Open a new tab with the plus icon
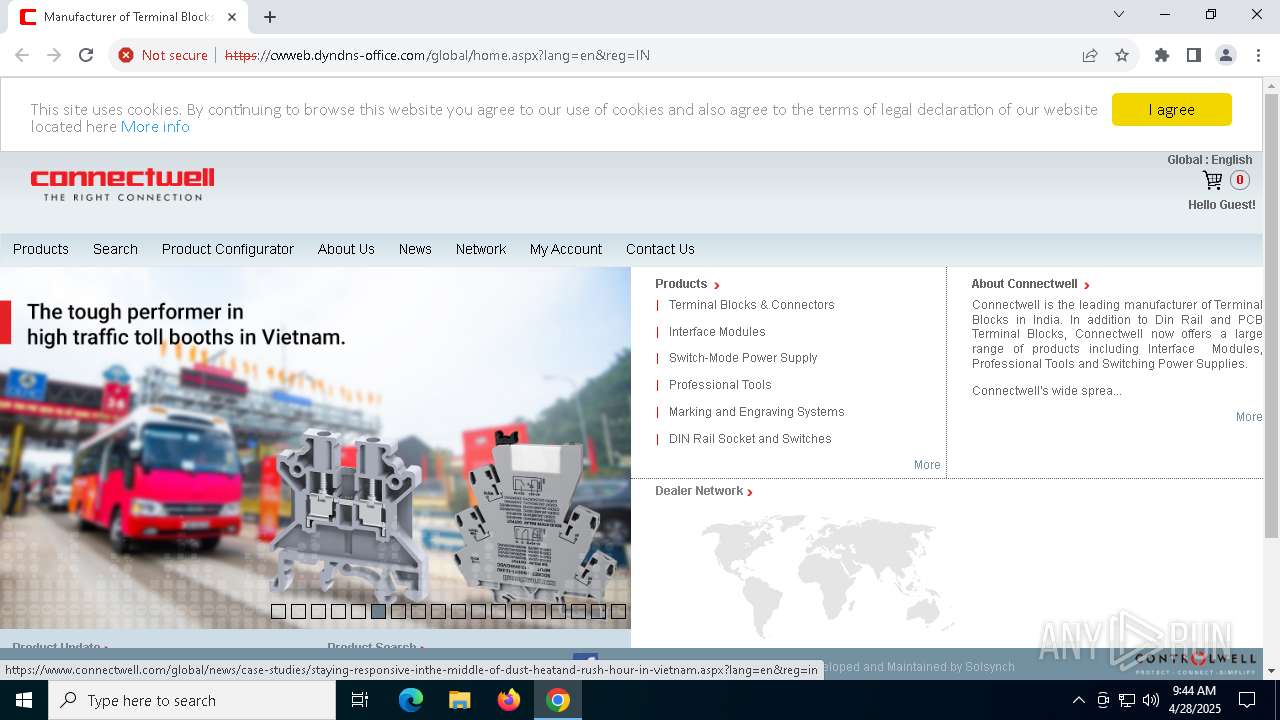Viewport: 1280px width, 720px height. coord(270,17)
